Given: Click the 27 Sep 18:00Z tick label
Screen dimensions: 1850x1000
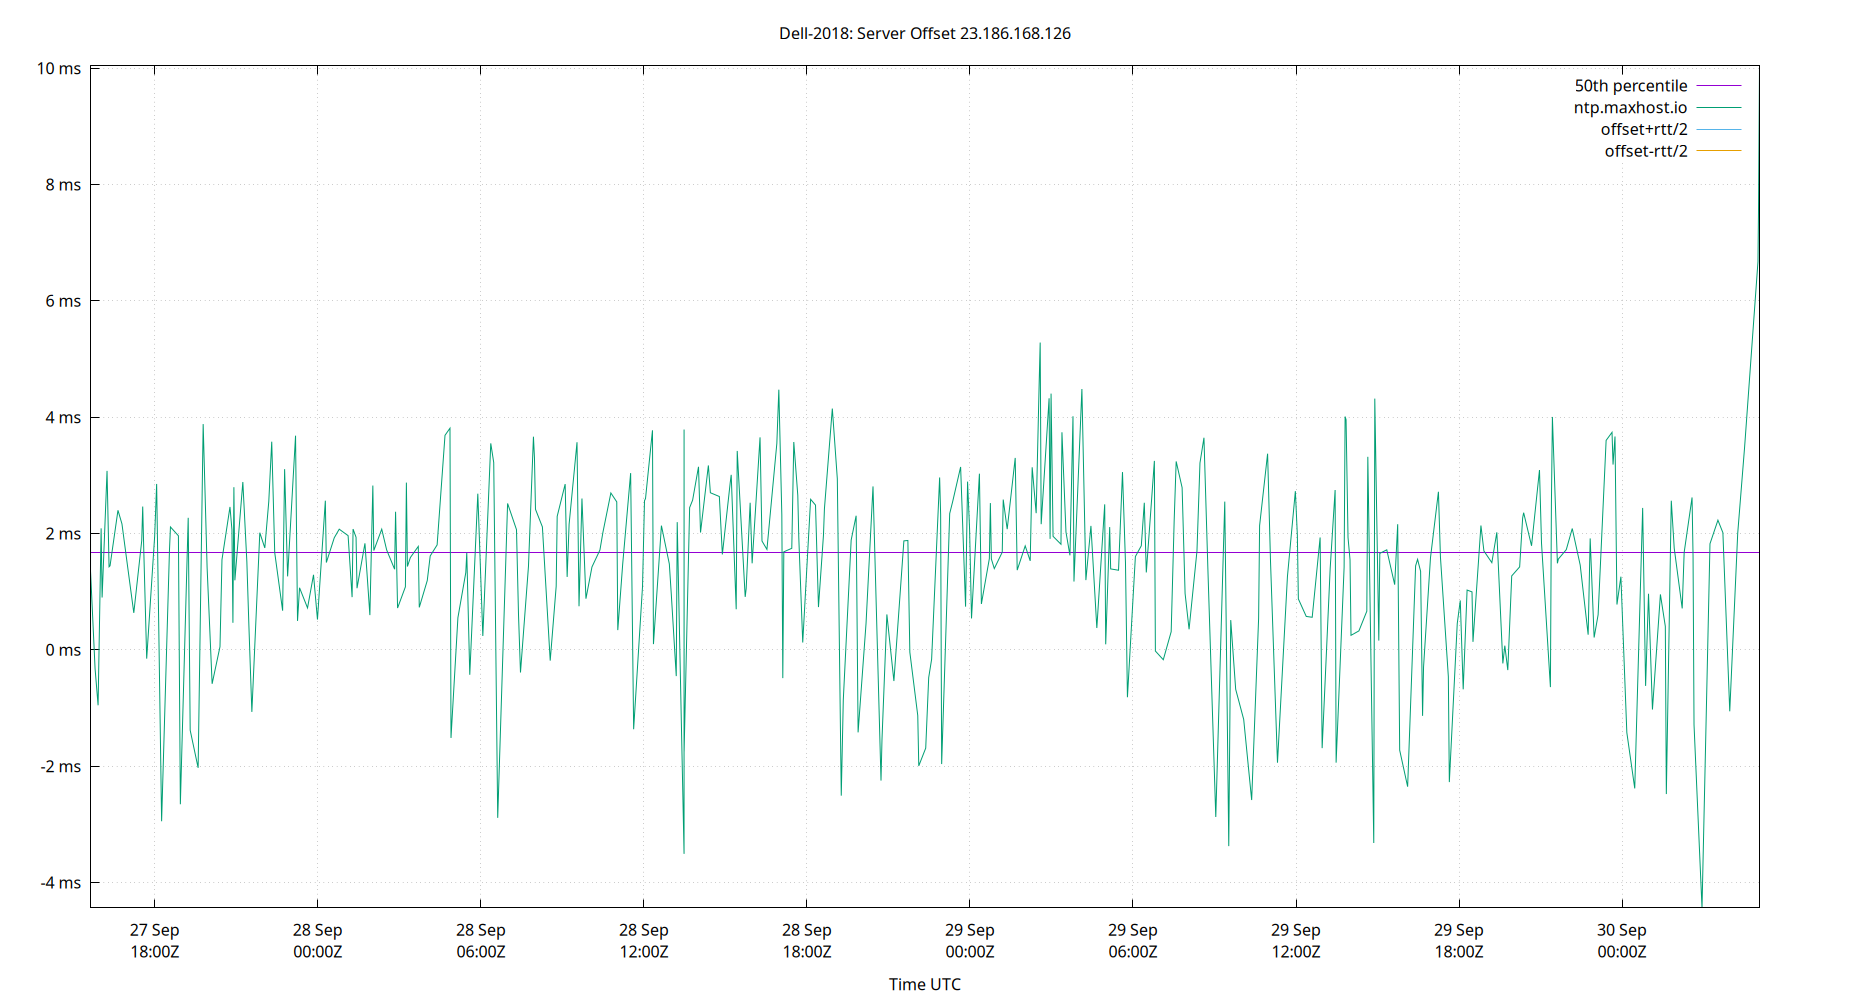Looking at the screenshot, I should click(155, 941).
